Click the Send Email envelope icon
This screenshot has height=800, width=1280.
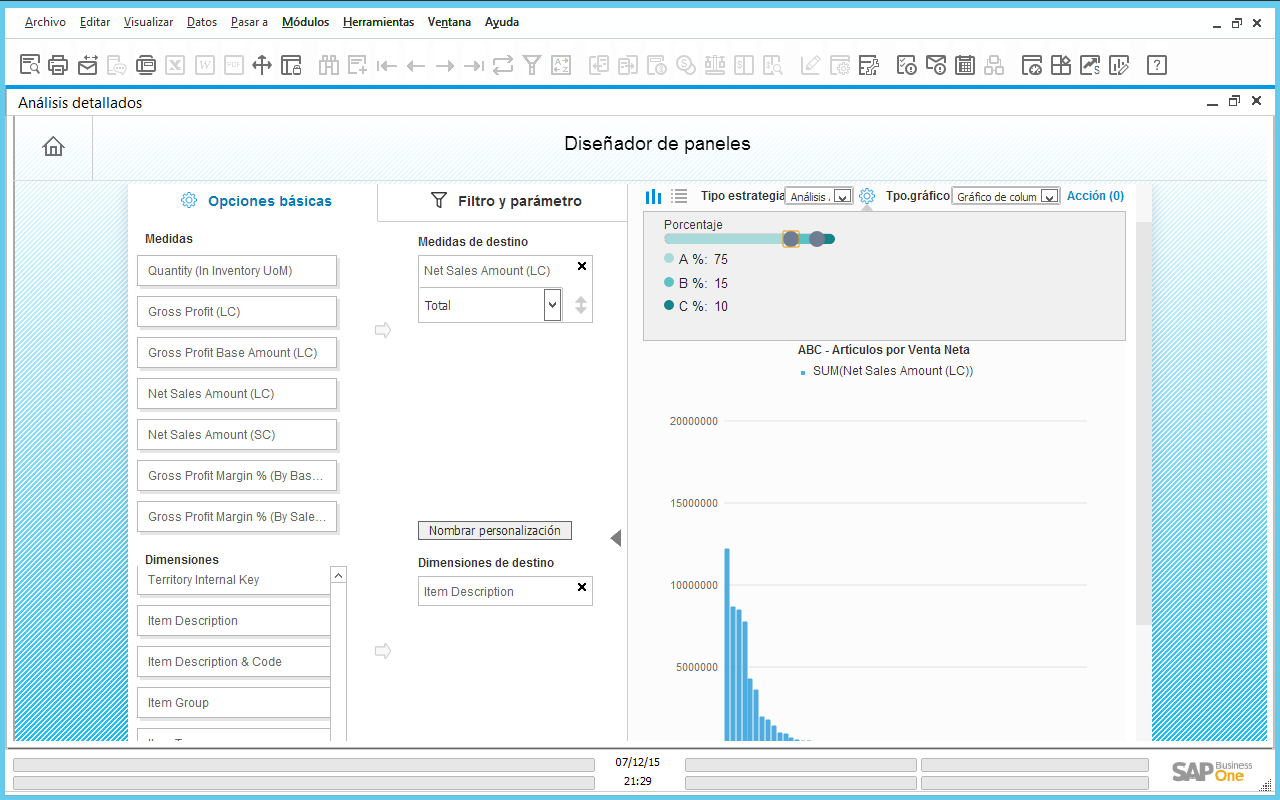pos(88,65)
